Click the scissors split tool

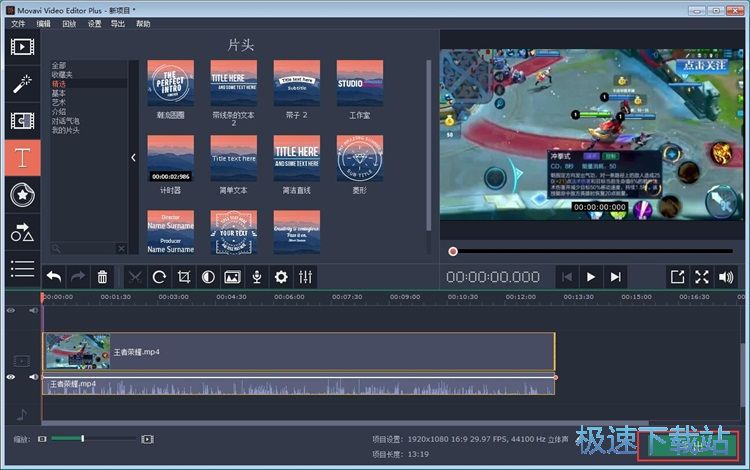135,277
